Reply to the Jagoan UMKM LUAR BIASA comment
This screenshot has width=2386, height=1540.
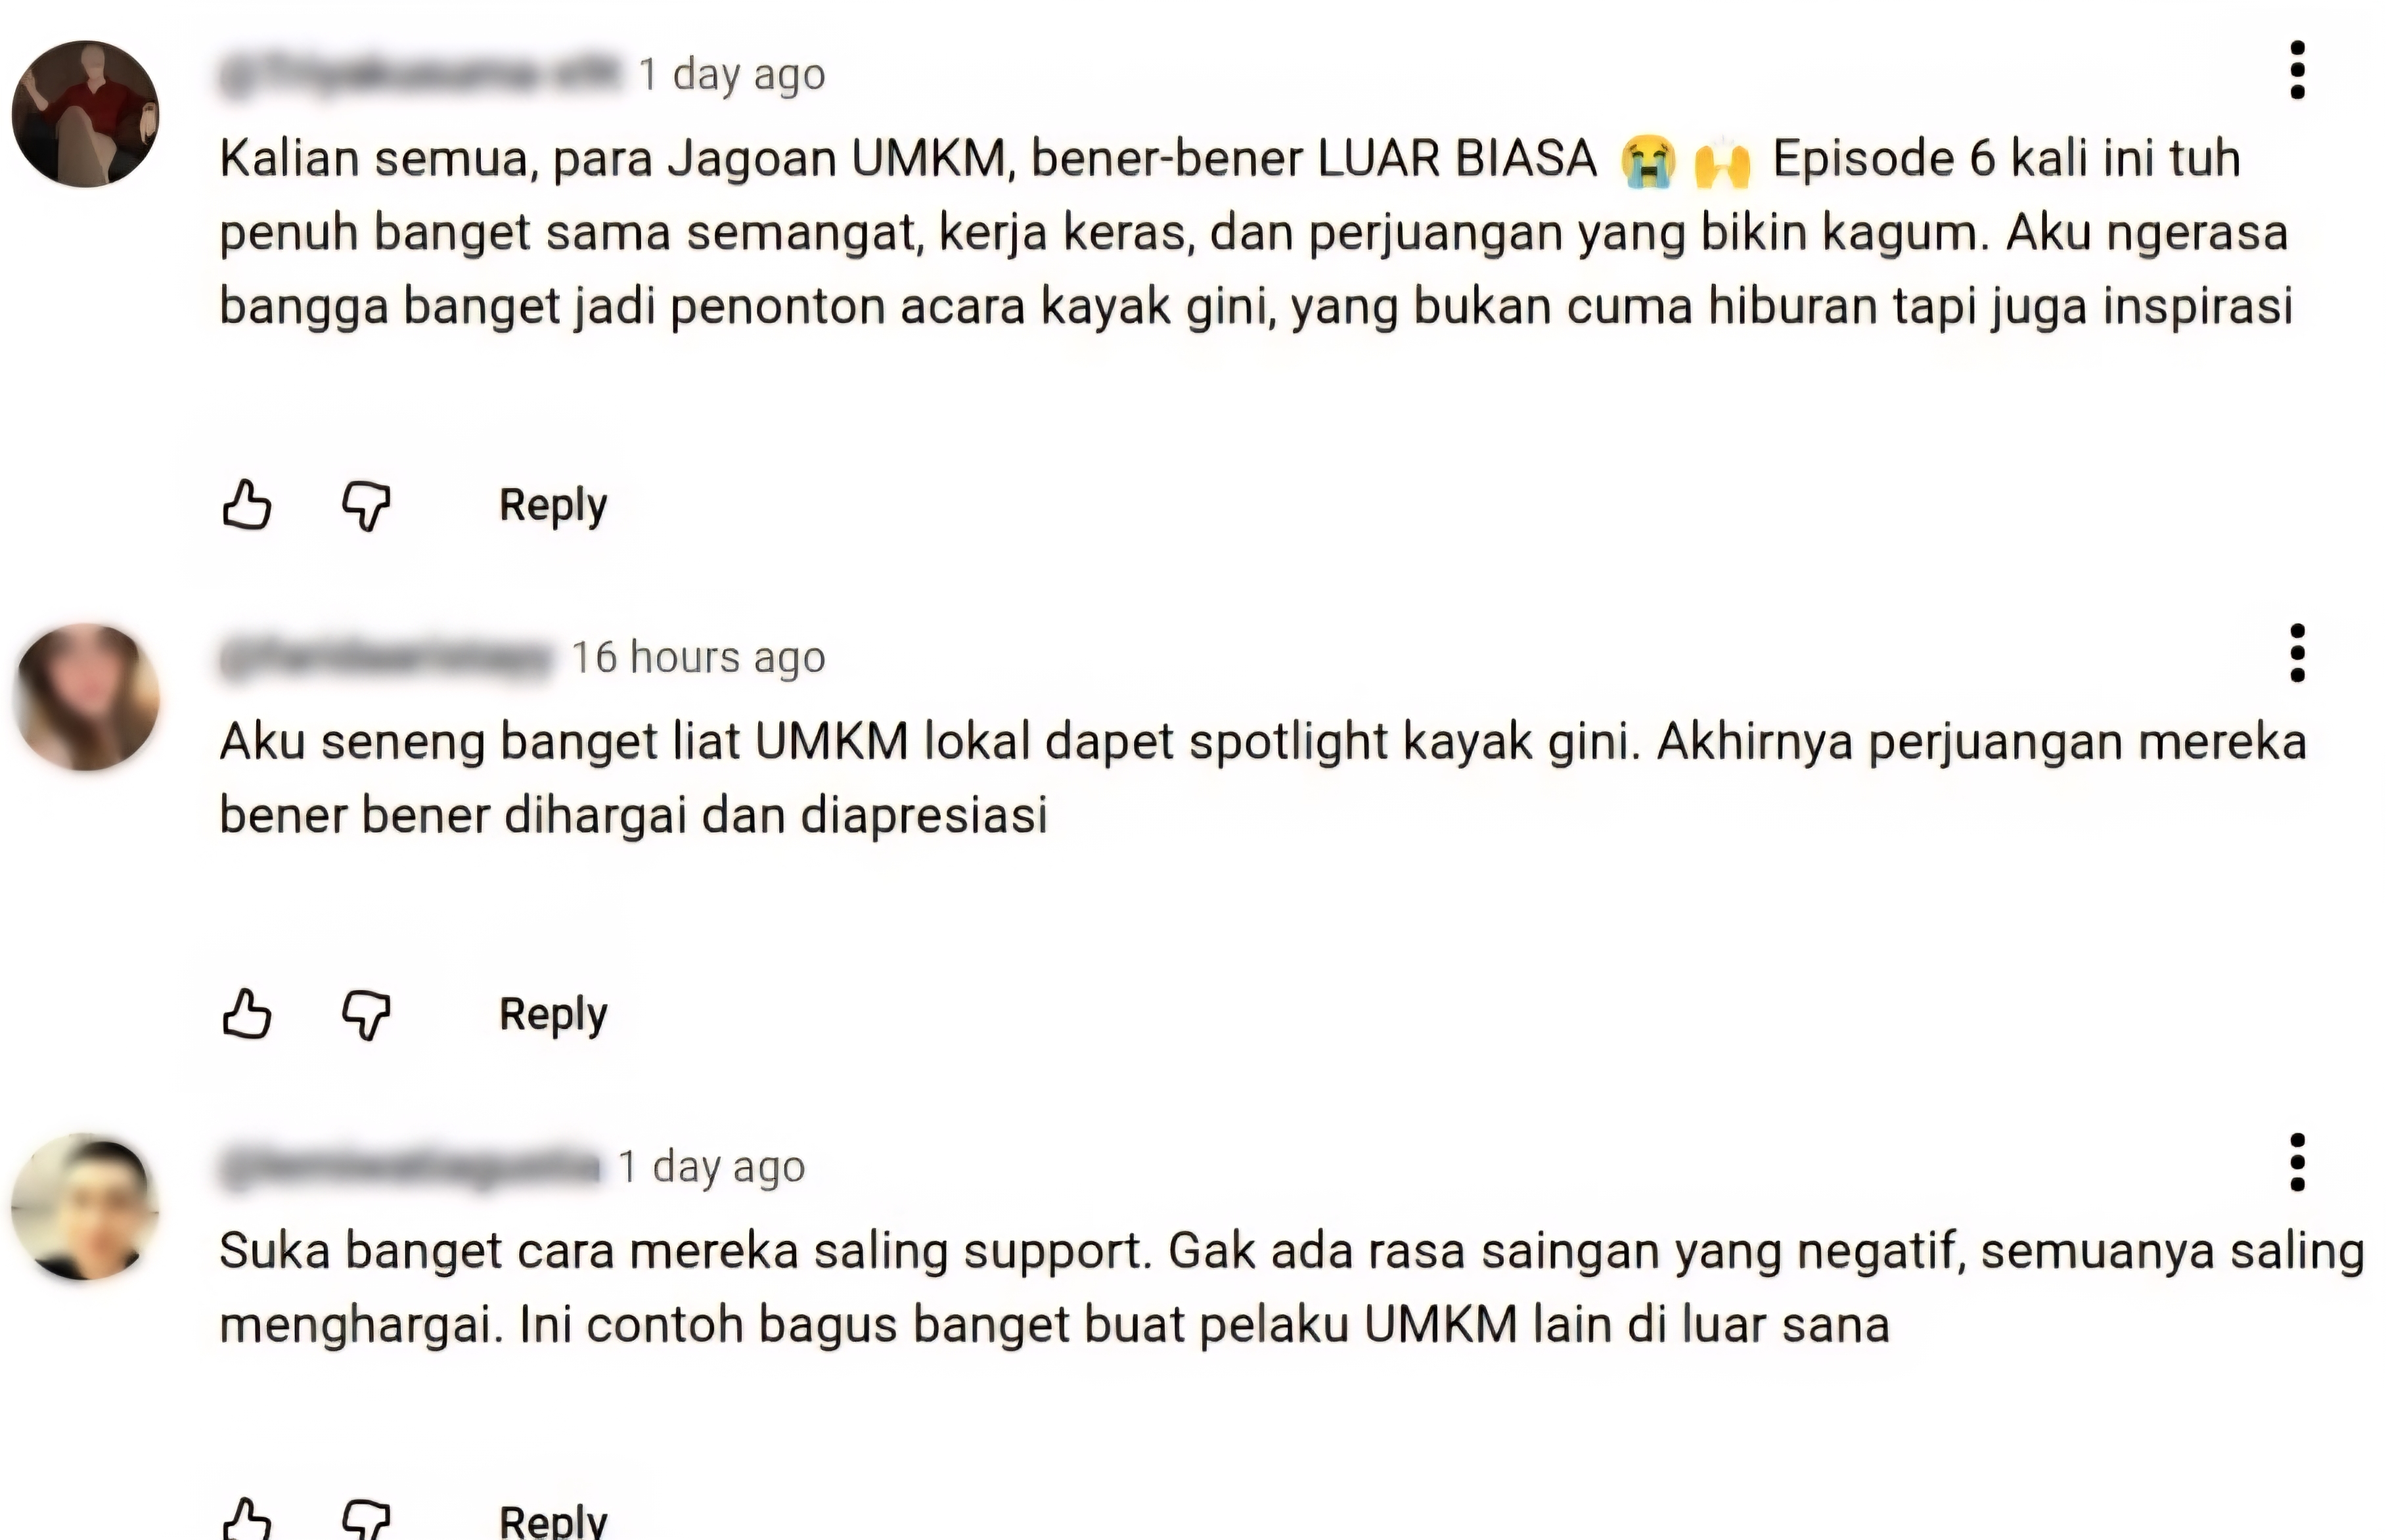coord(553,505)
